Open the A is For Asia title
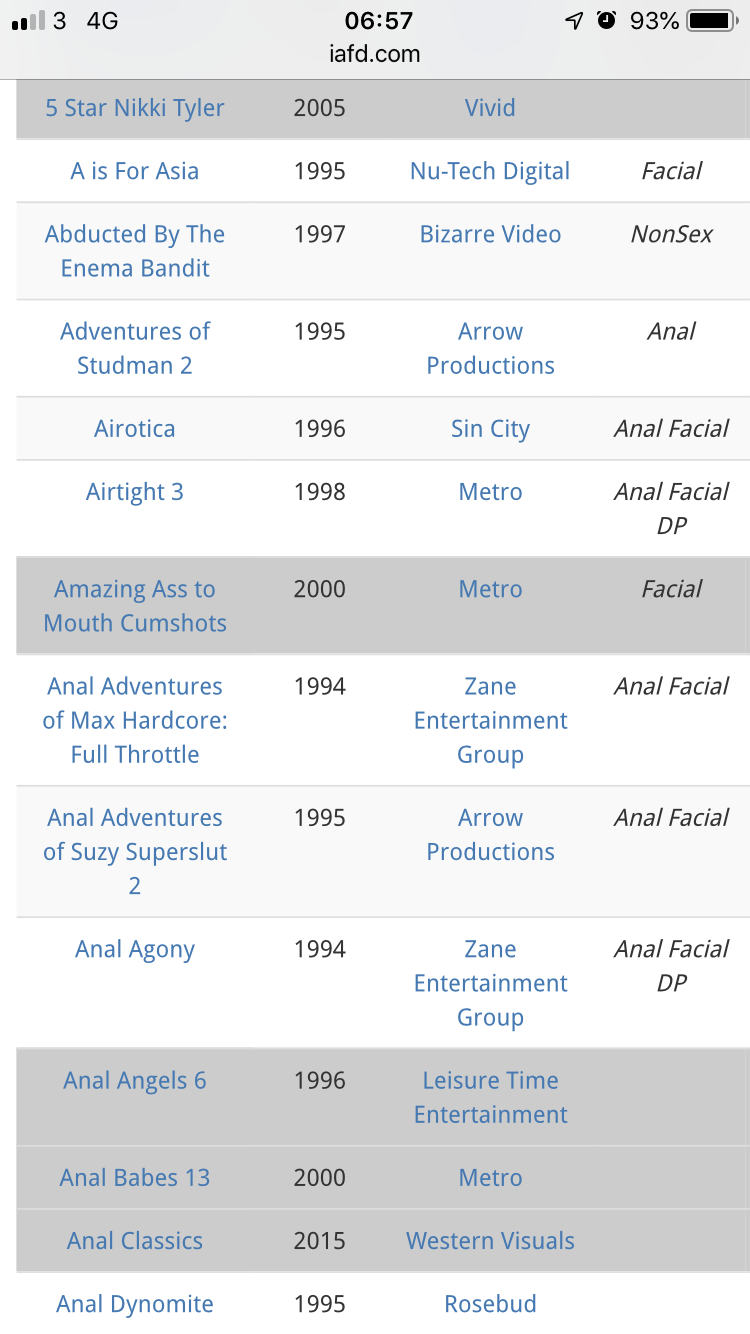Image resolution: width=750 pixels, height=1334 pixels. point(135,171)
